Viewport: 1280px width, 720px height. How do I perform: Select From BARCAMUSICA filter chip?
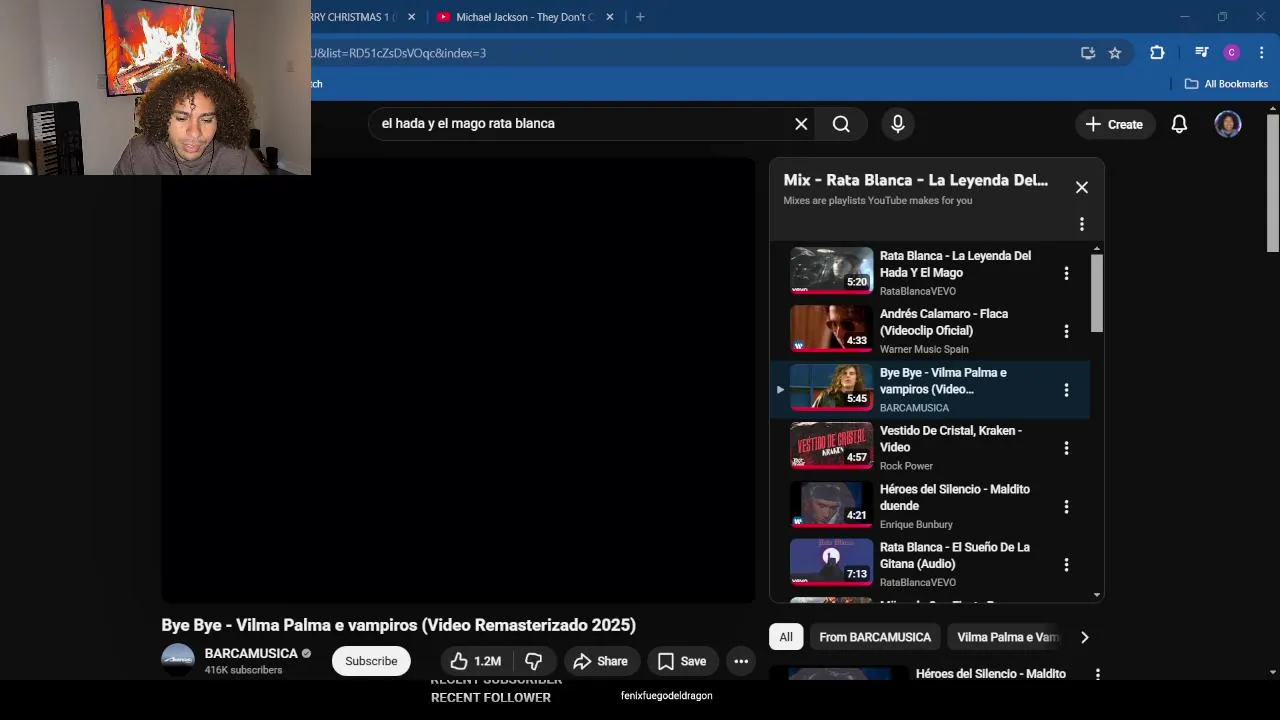875,637
